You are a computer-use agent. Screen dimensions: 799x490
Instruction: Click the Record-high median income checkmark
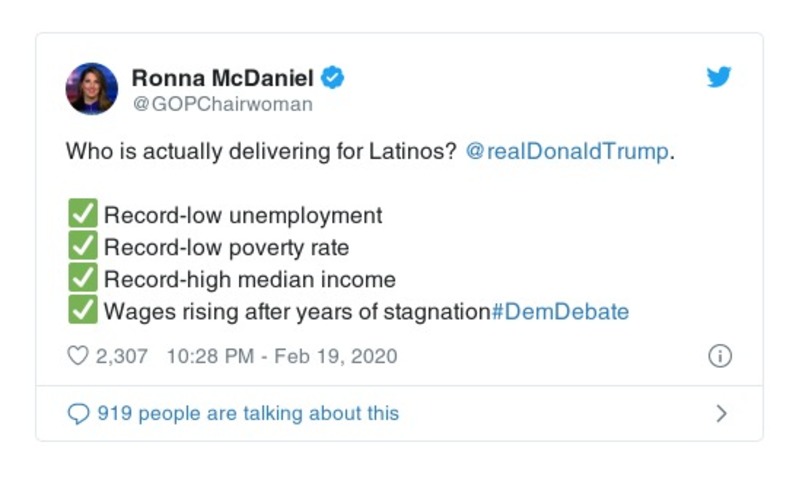[x=81, y=279]
